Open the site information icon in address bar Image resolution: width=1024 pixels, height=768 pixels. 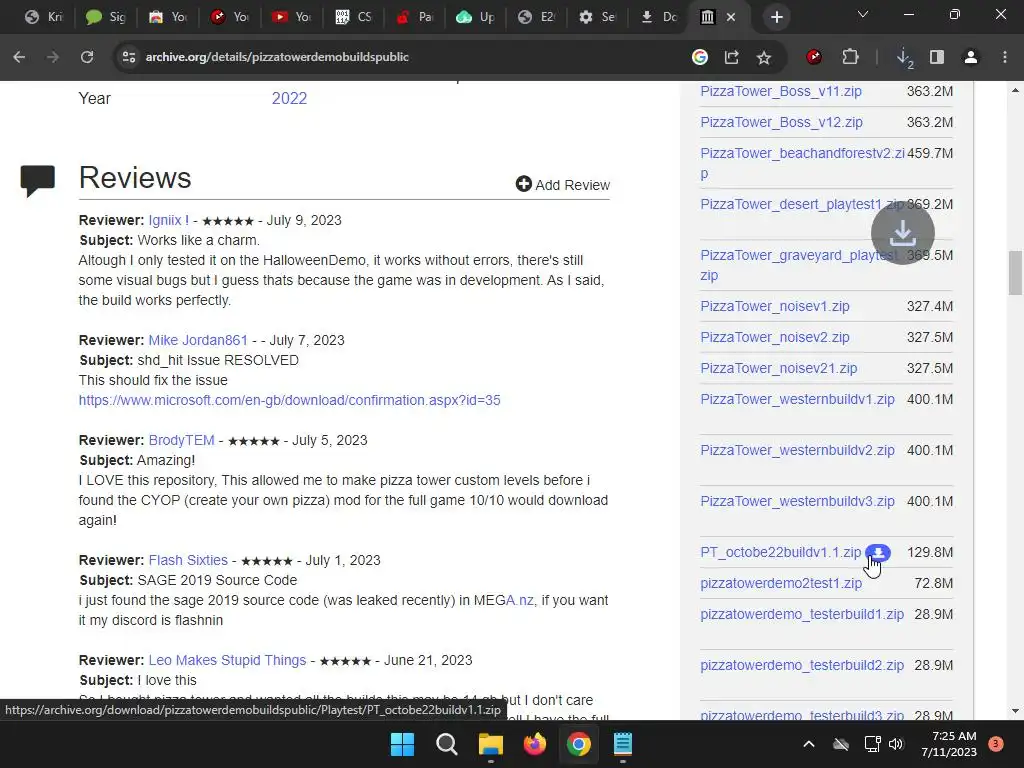(129, 57)
